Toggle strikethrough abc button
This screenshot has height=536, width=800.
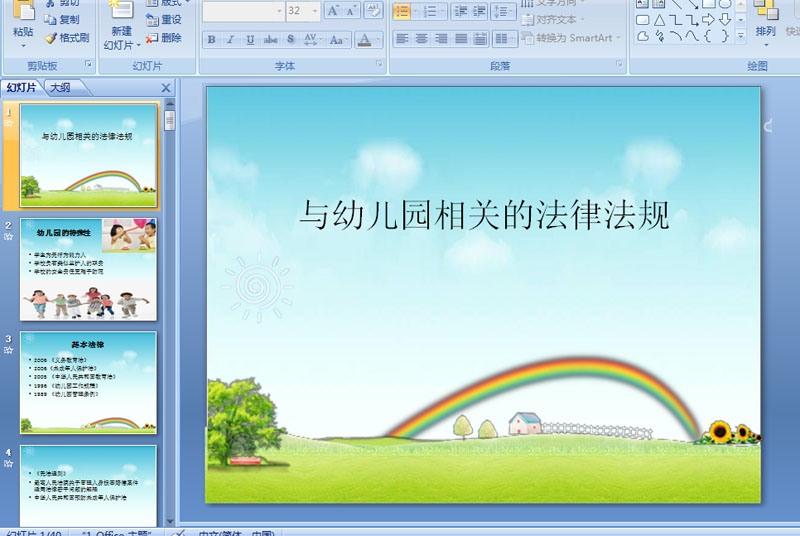tap(270, 39)
